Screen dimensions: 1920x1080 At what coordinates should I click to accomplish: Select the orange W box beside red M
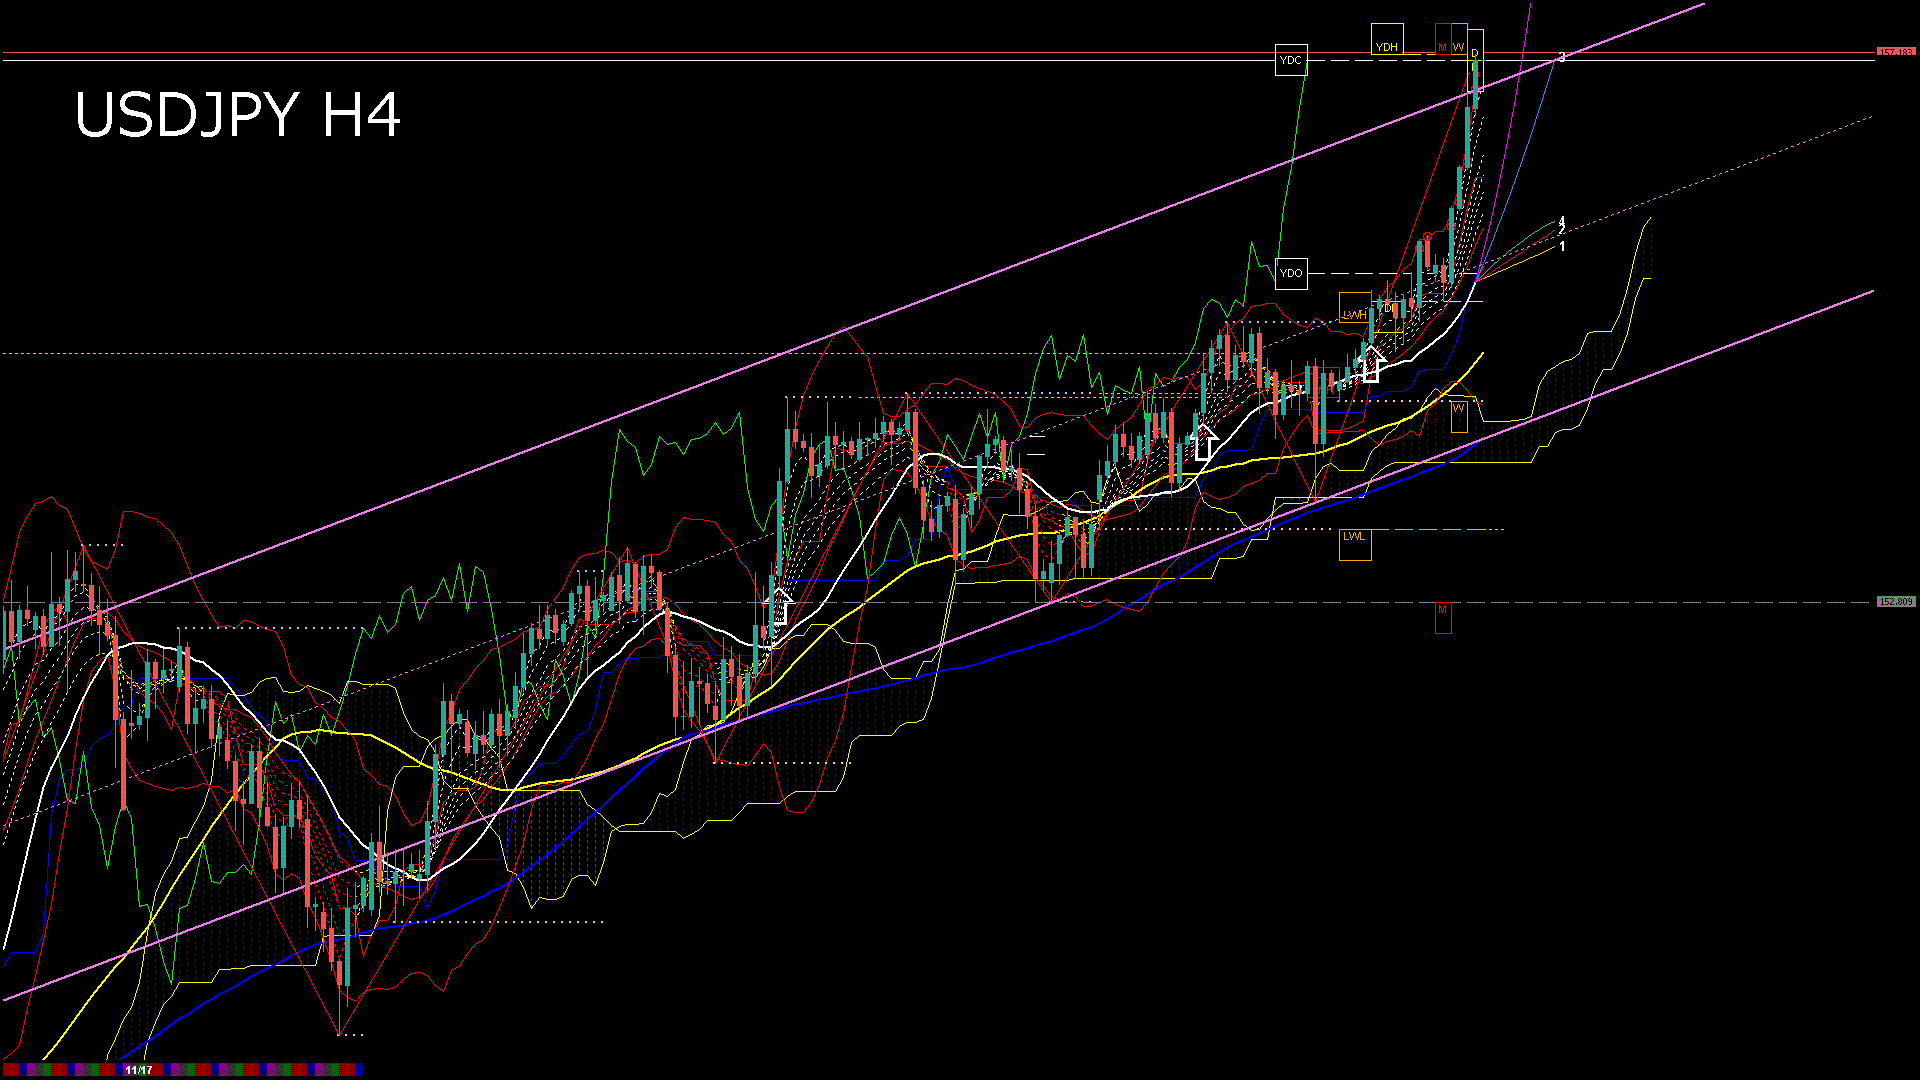tap(1458, 40)
